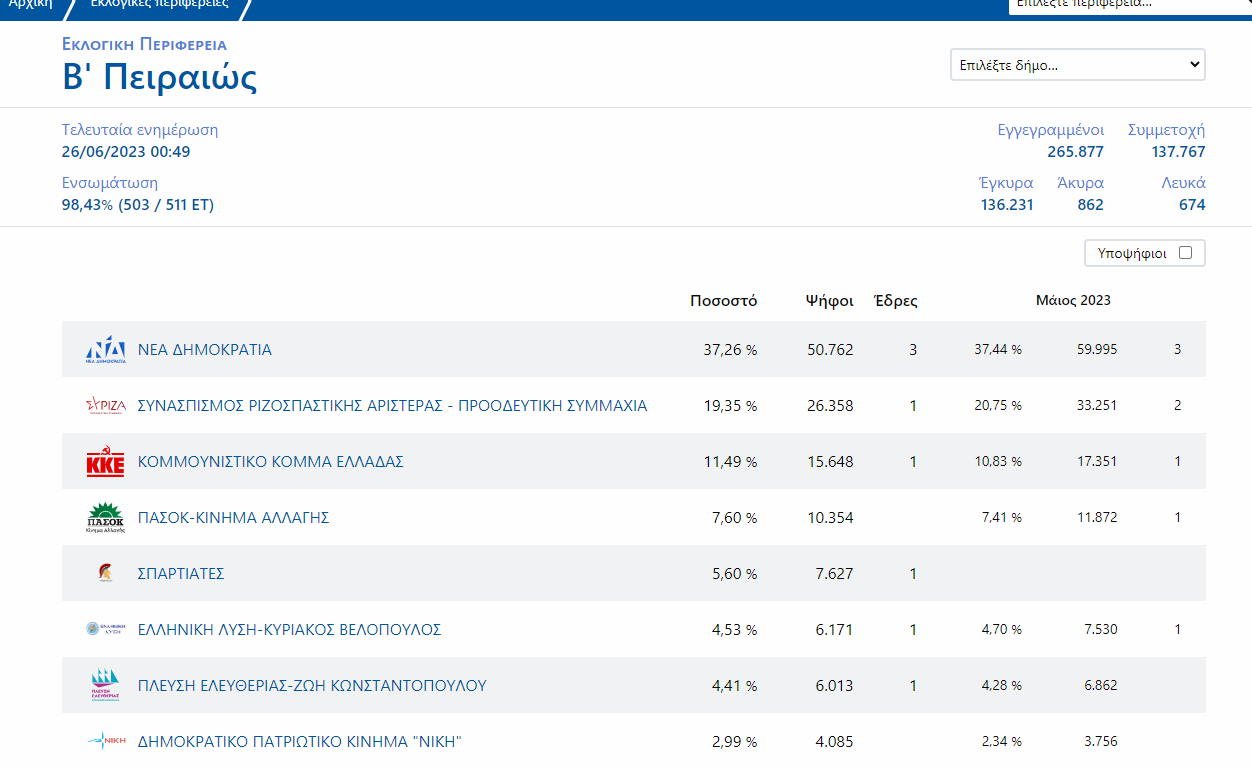Click the Υποψήφιοι button label
The image size is (1252, 767).
click(1132, 253)
